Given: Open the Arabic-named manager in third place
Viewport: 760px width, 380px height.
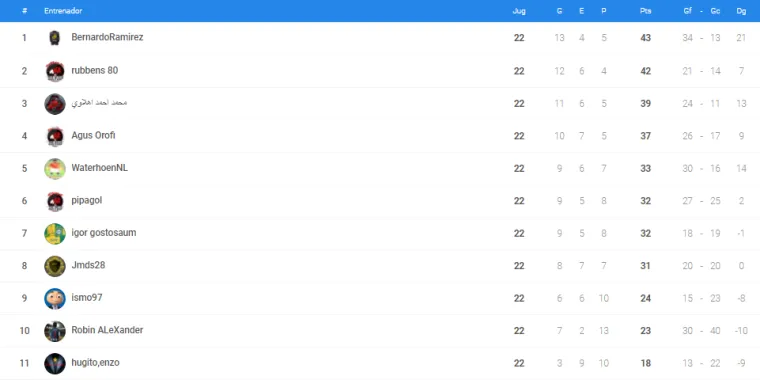Looking at the screenshot, I should coord(99,103).
